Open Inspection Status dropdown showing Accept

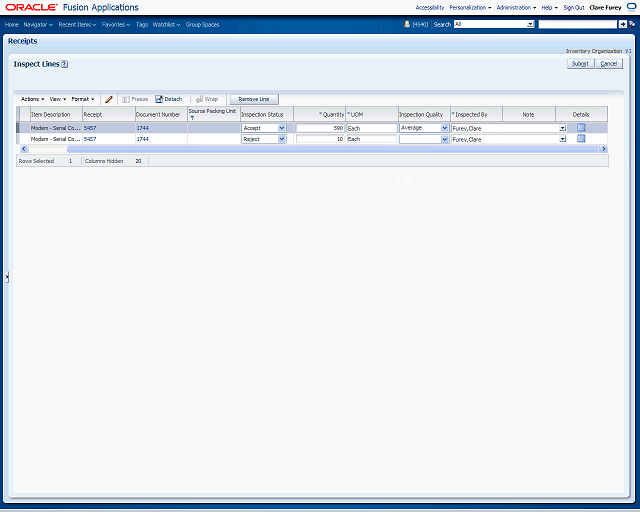[x=281, y=128]
